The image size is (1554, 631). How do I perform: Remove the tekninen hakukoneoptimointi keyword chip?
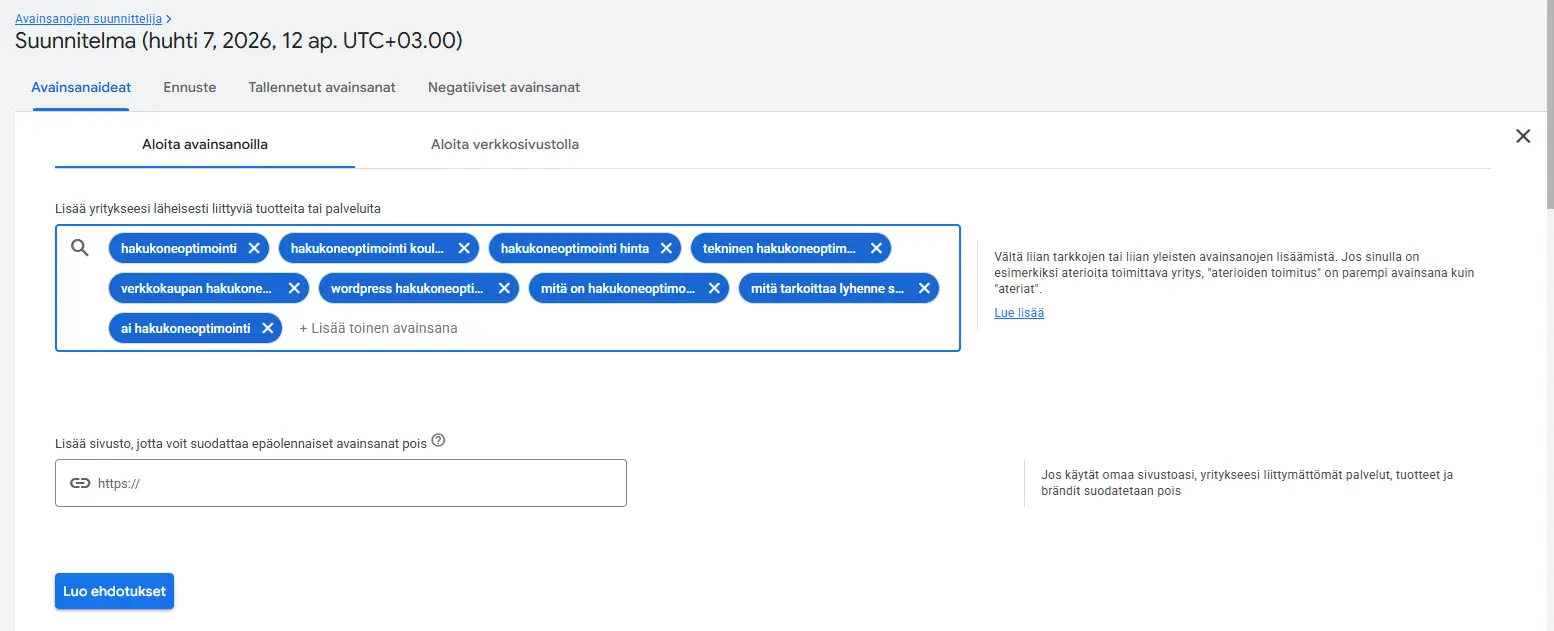tap(875, 248)
